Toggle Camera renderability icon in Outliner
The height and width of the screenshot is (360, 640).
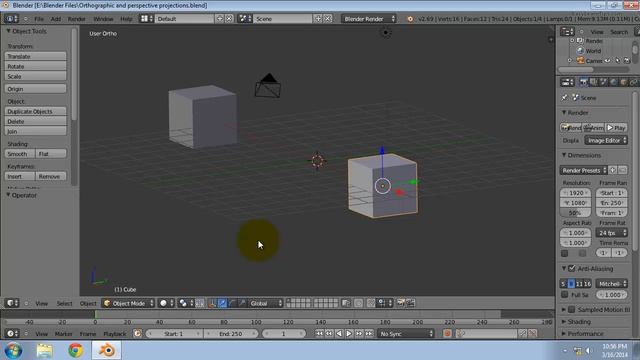tap(627, 61)
